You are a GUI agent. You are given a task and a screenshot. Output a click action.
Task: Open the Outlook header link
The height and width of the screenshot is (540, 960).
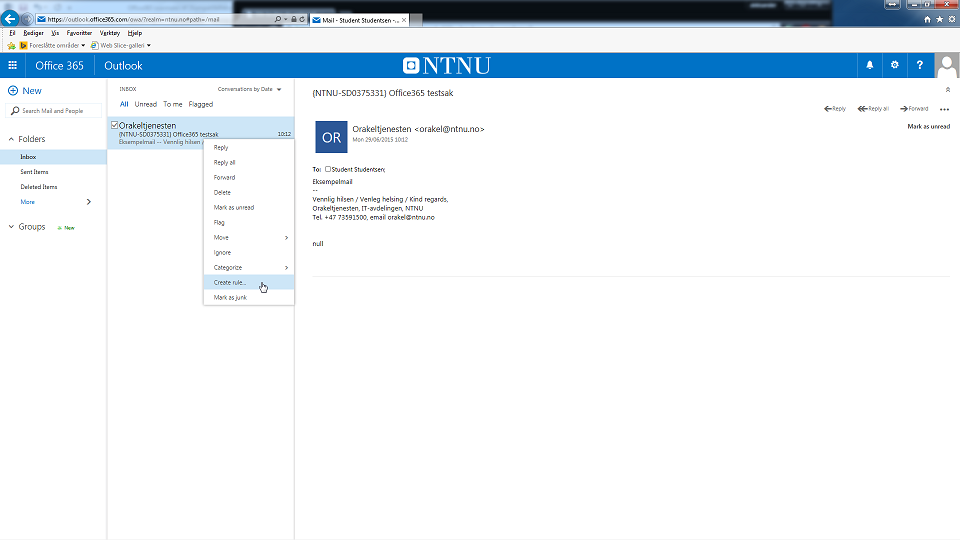tap(123, 66)
